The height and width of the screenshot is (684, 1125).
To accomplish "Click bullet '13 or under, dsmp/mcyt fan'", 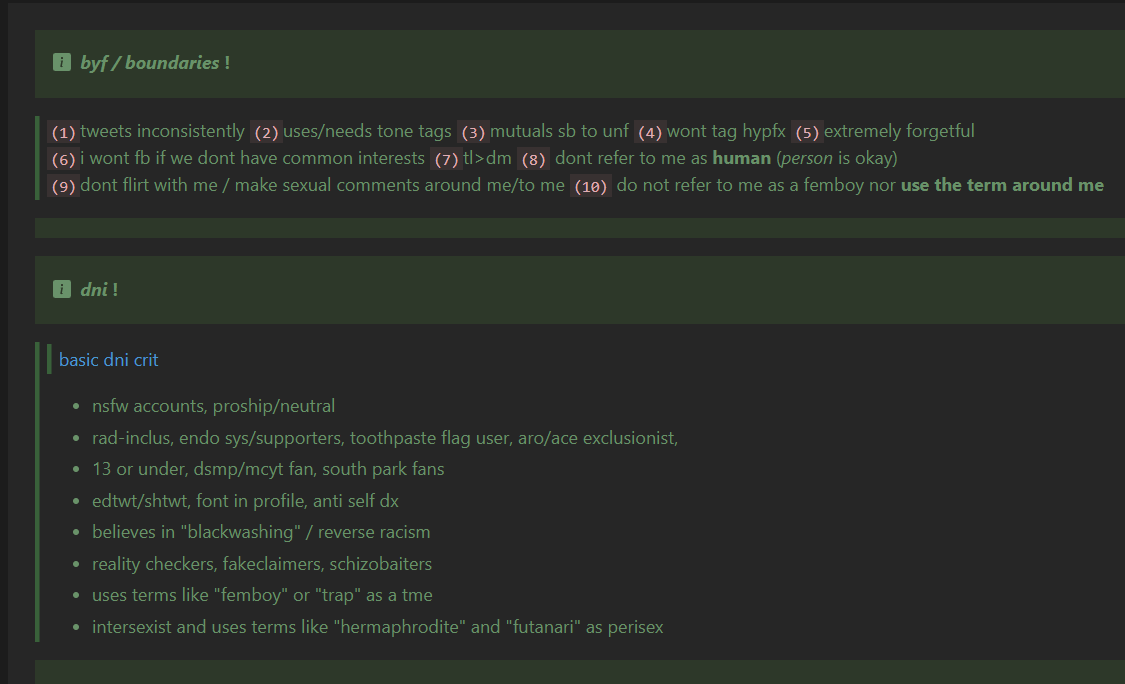I will [268, 469].
